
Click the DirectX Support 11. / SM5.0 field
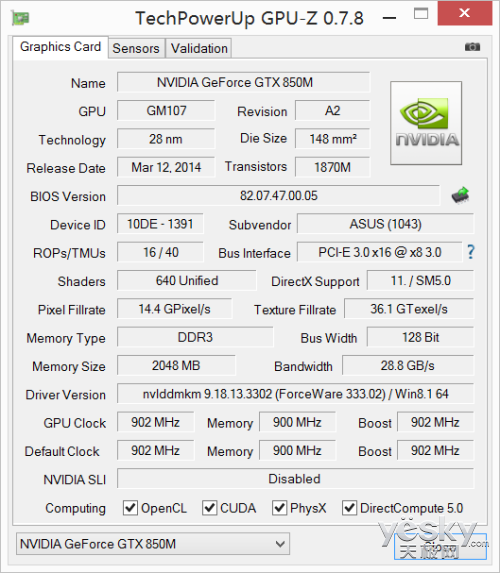pos(420,281)
